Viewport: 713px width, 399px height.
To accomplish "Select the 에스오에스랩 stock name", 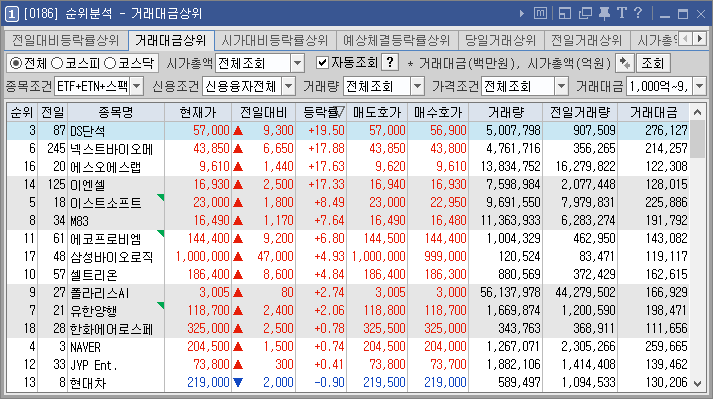I will [x=105, y=167].
